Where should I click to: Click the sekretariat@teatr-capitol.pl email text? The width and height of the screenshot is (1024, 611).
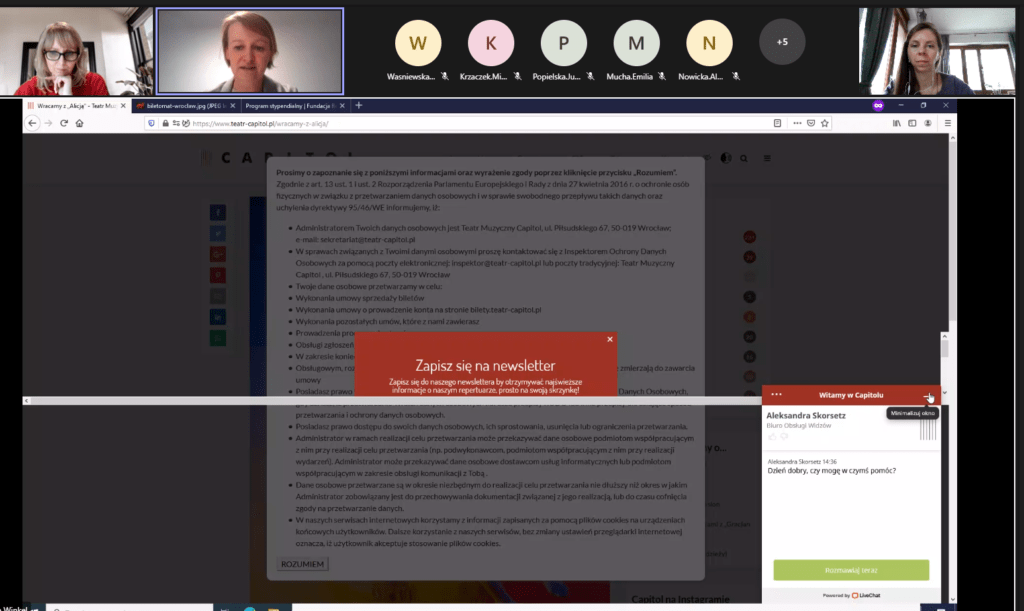pyautogui.click(x=368, y=240)
